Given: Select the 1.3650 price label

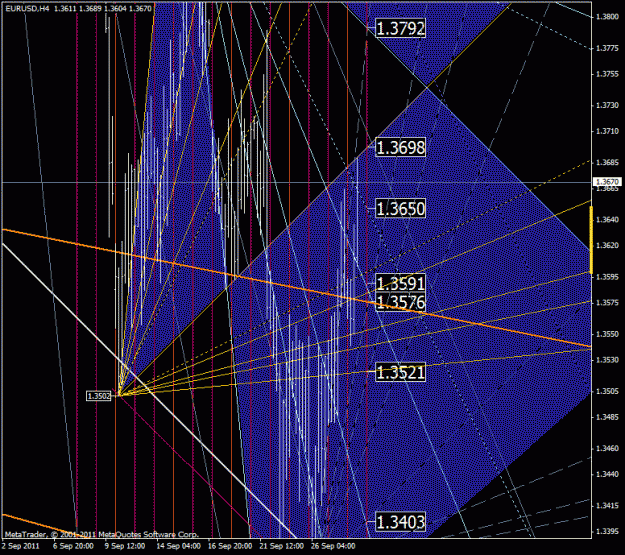Looking at the screenshot, I should [401, 209].
